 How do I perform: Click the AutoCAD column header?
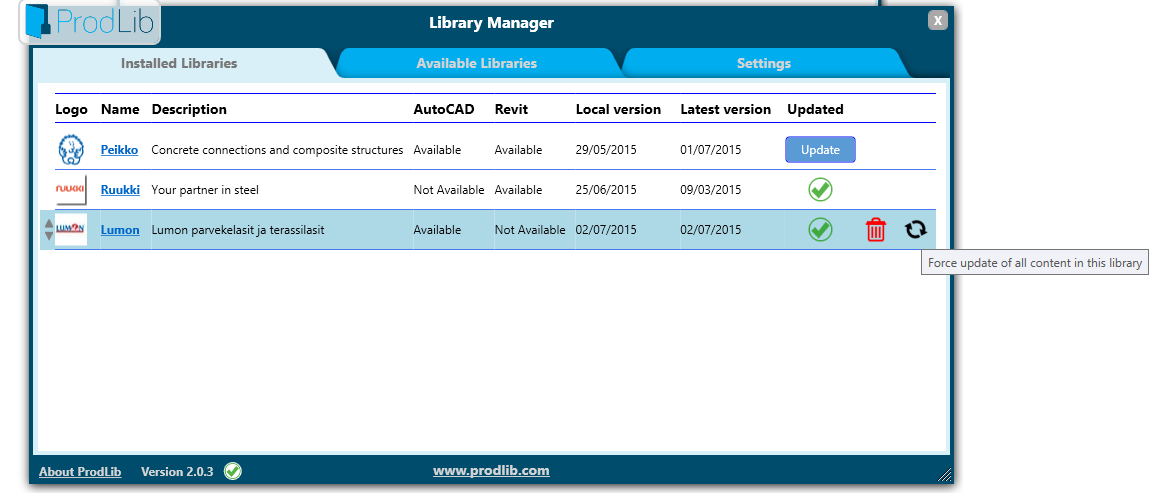(x=444, y=109)
